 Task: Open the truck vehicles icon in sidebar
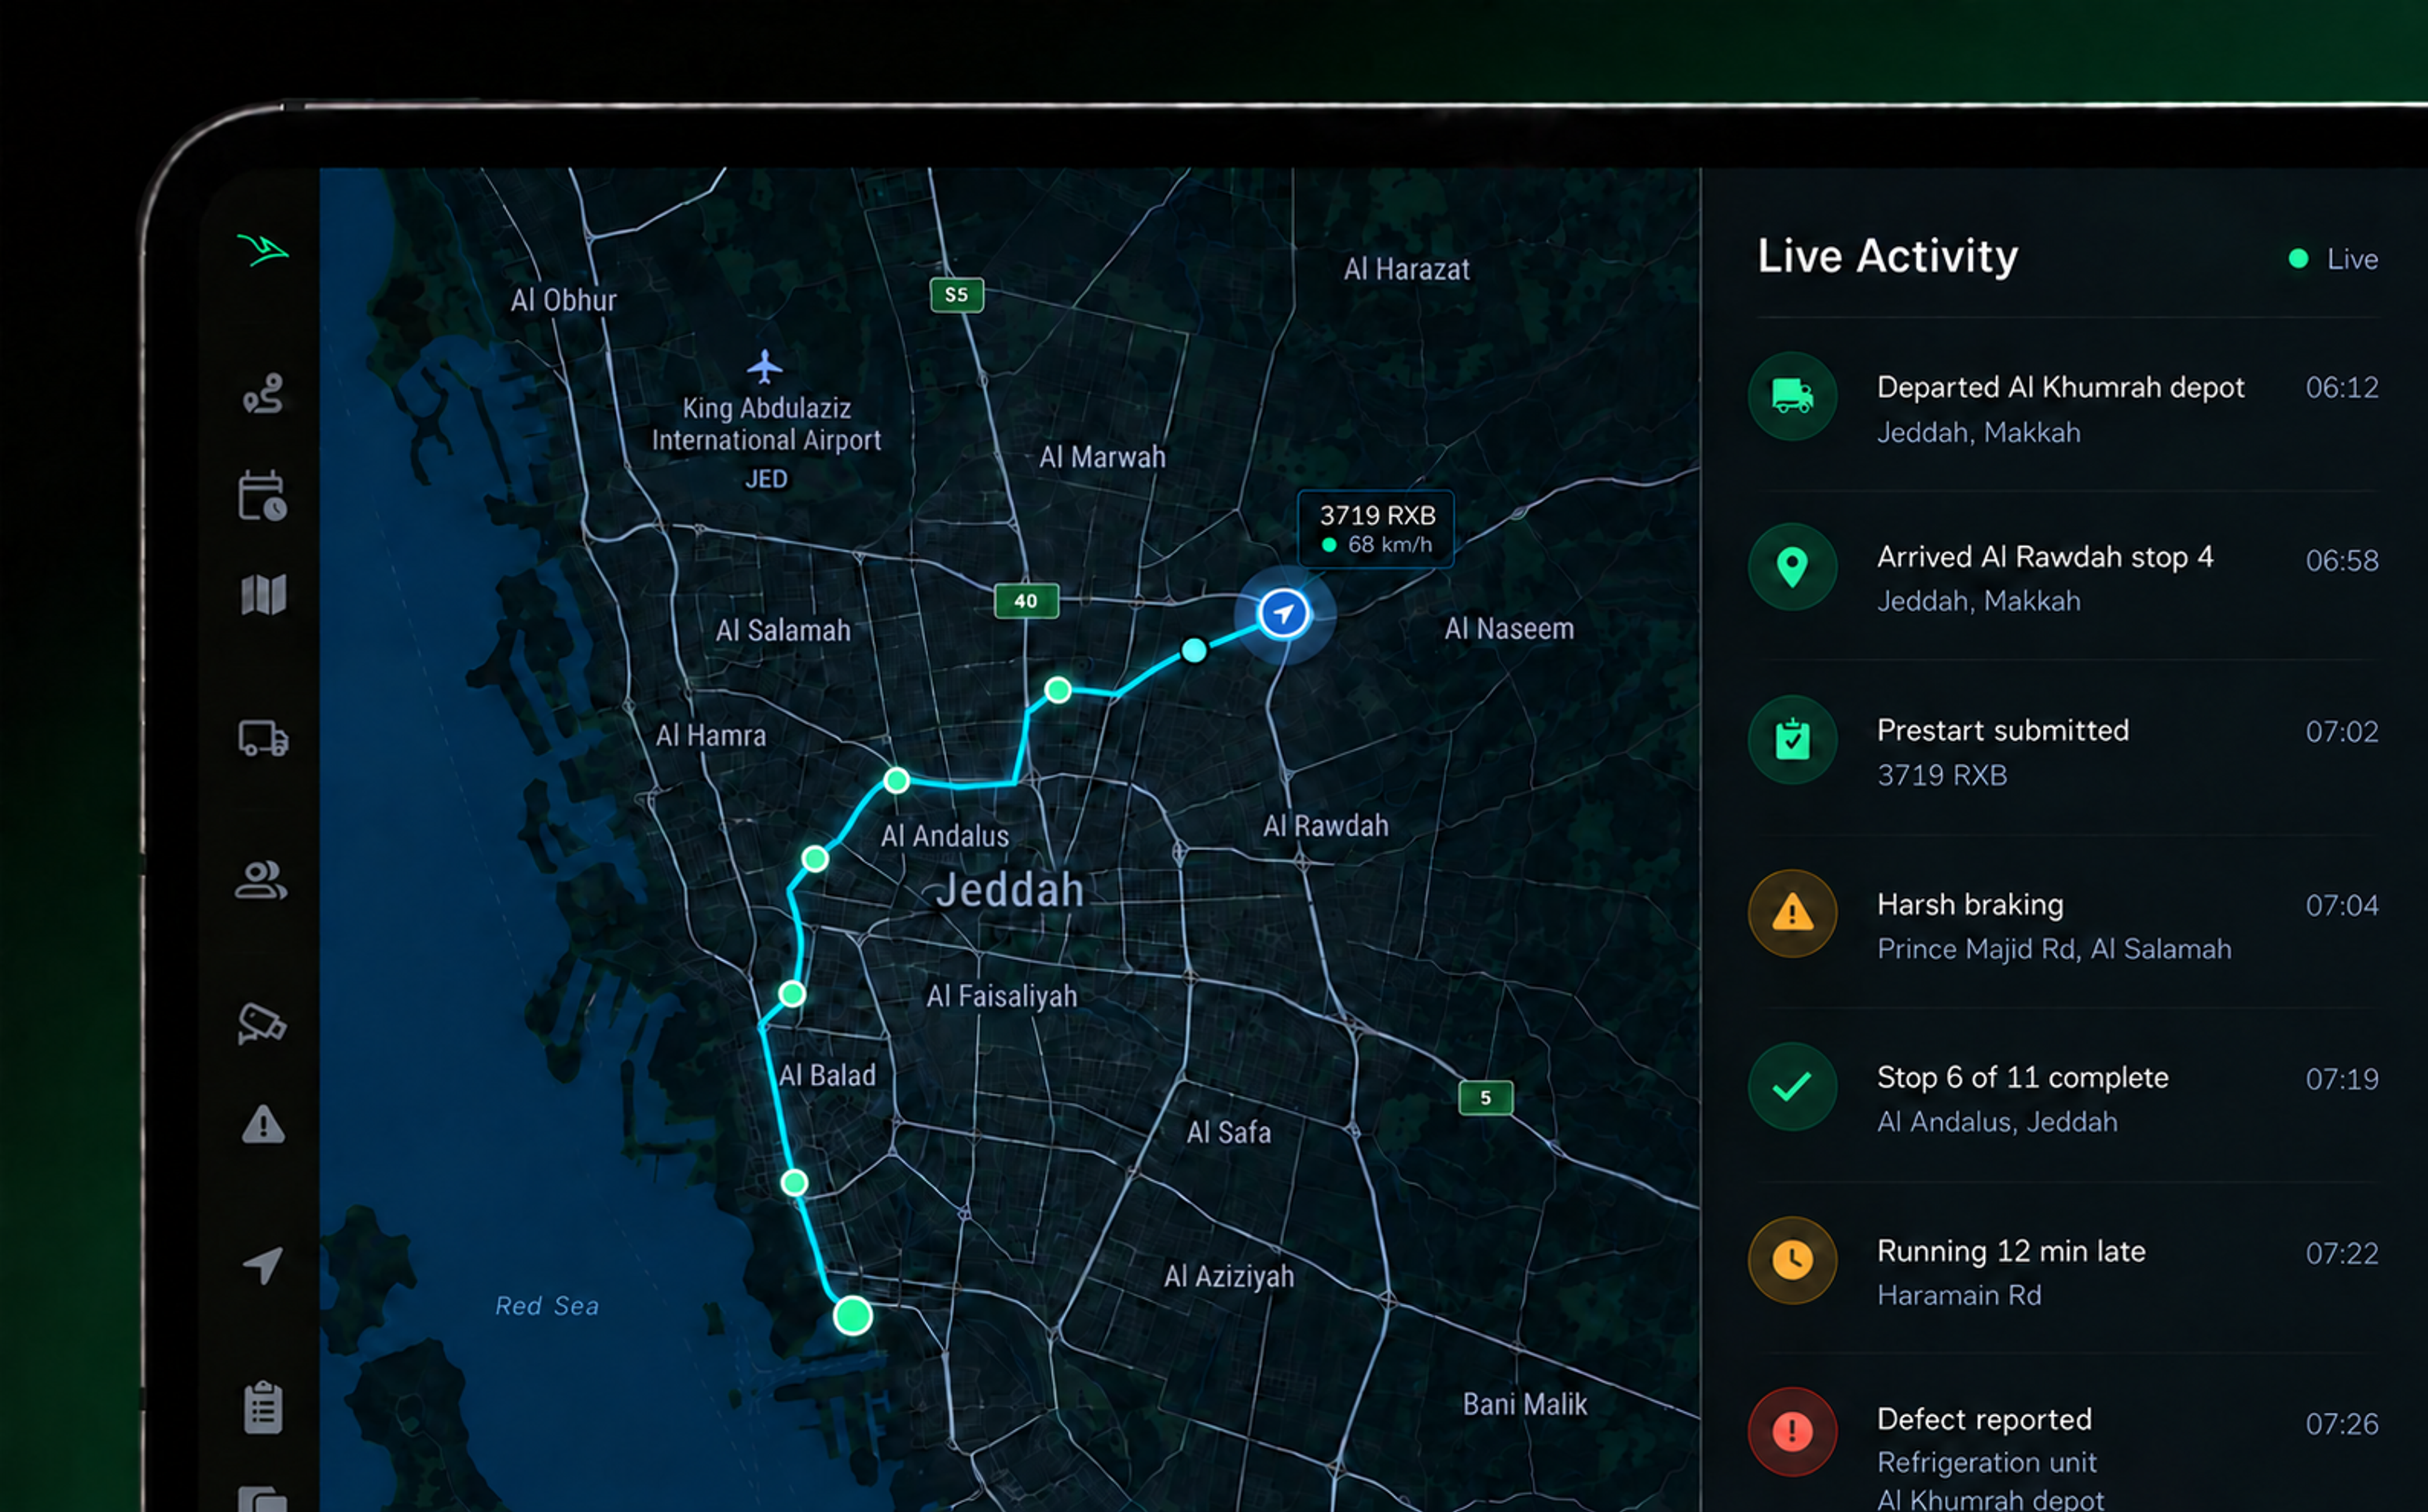264,738
